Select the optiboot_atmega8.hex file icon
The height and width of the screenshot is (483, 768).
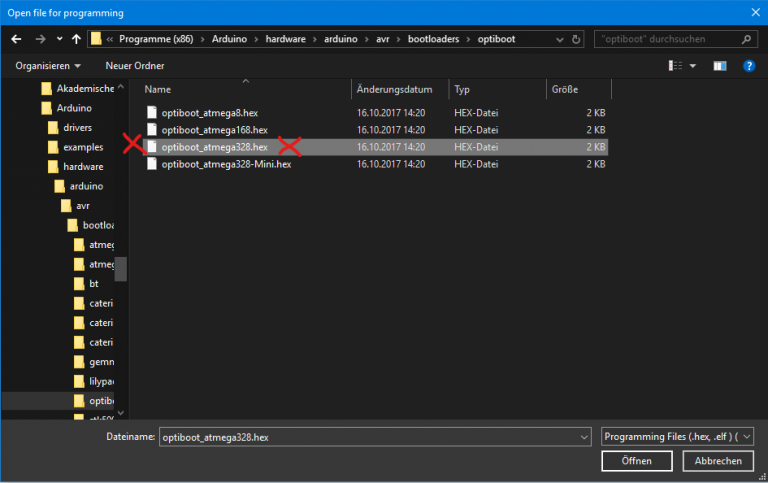pyautogui.click(x=152, y=113)
